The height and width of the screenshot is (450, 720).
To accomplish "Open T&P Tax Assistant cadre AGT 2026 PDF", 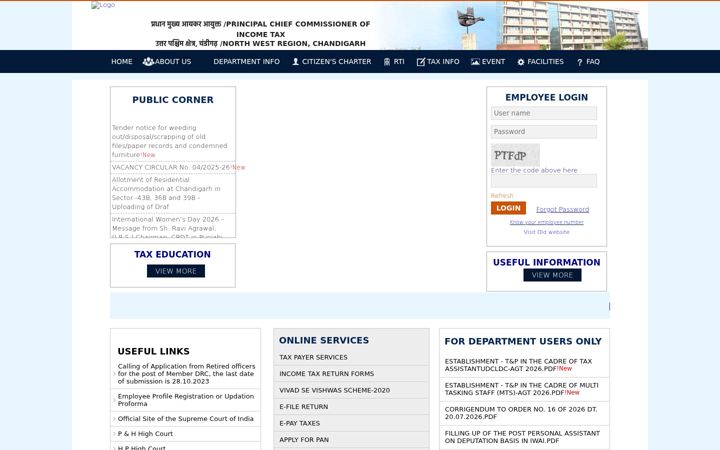I will pos(518,365).
